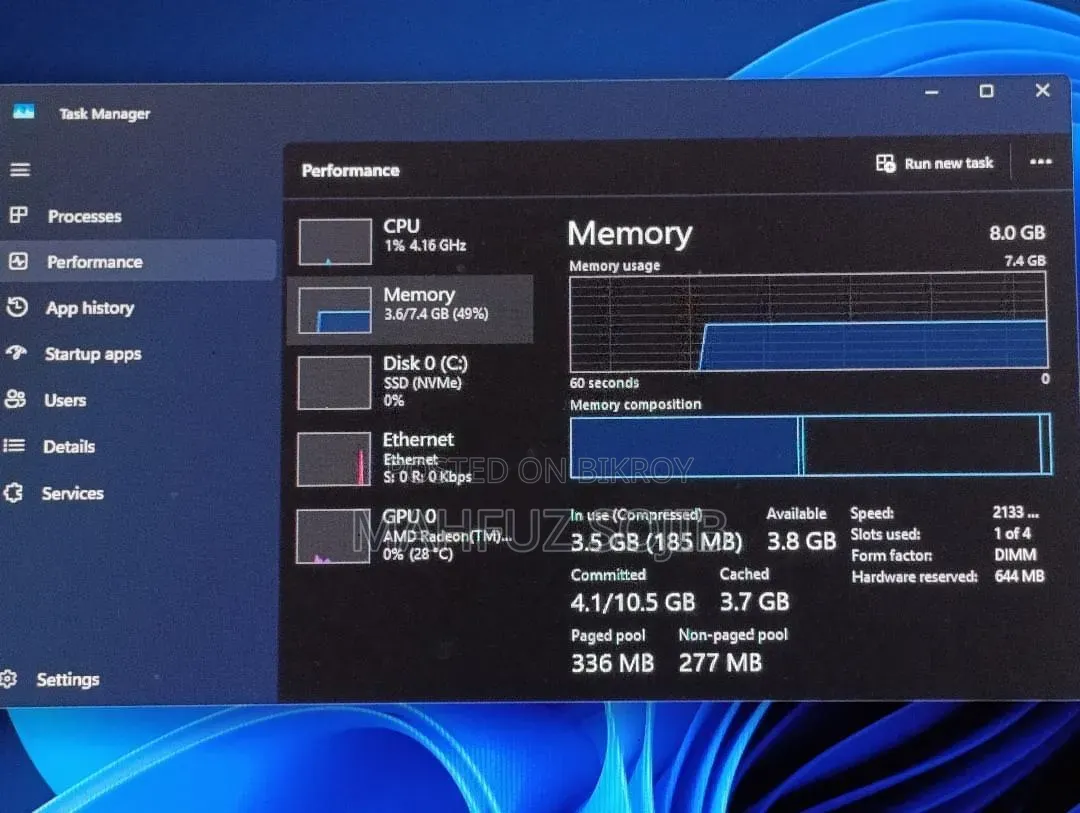Click In use value 3.5 GB (185 MB)

(x=656, y=542)
